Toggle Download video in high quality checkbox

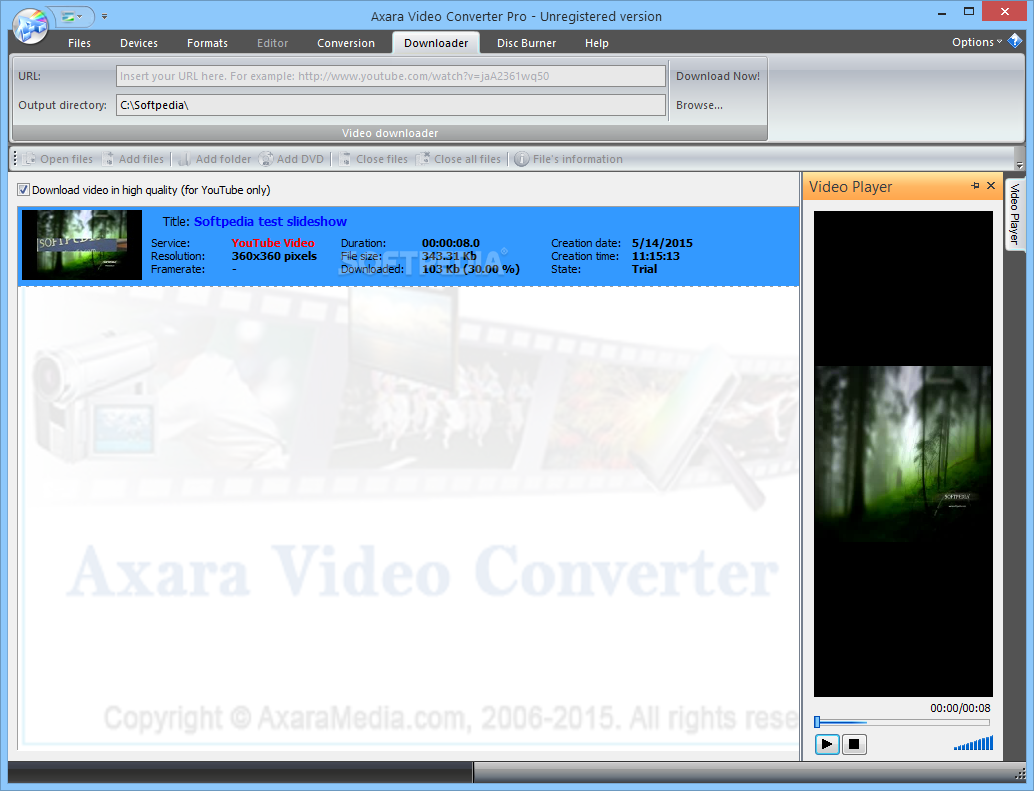[x=24, y=190]
